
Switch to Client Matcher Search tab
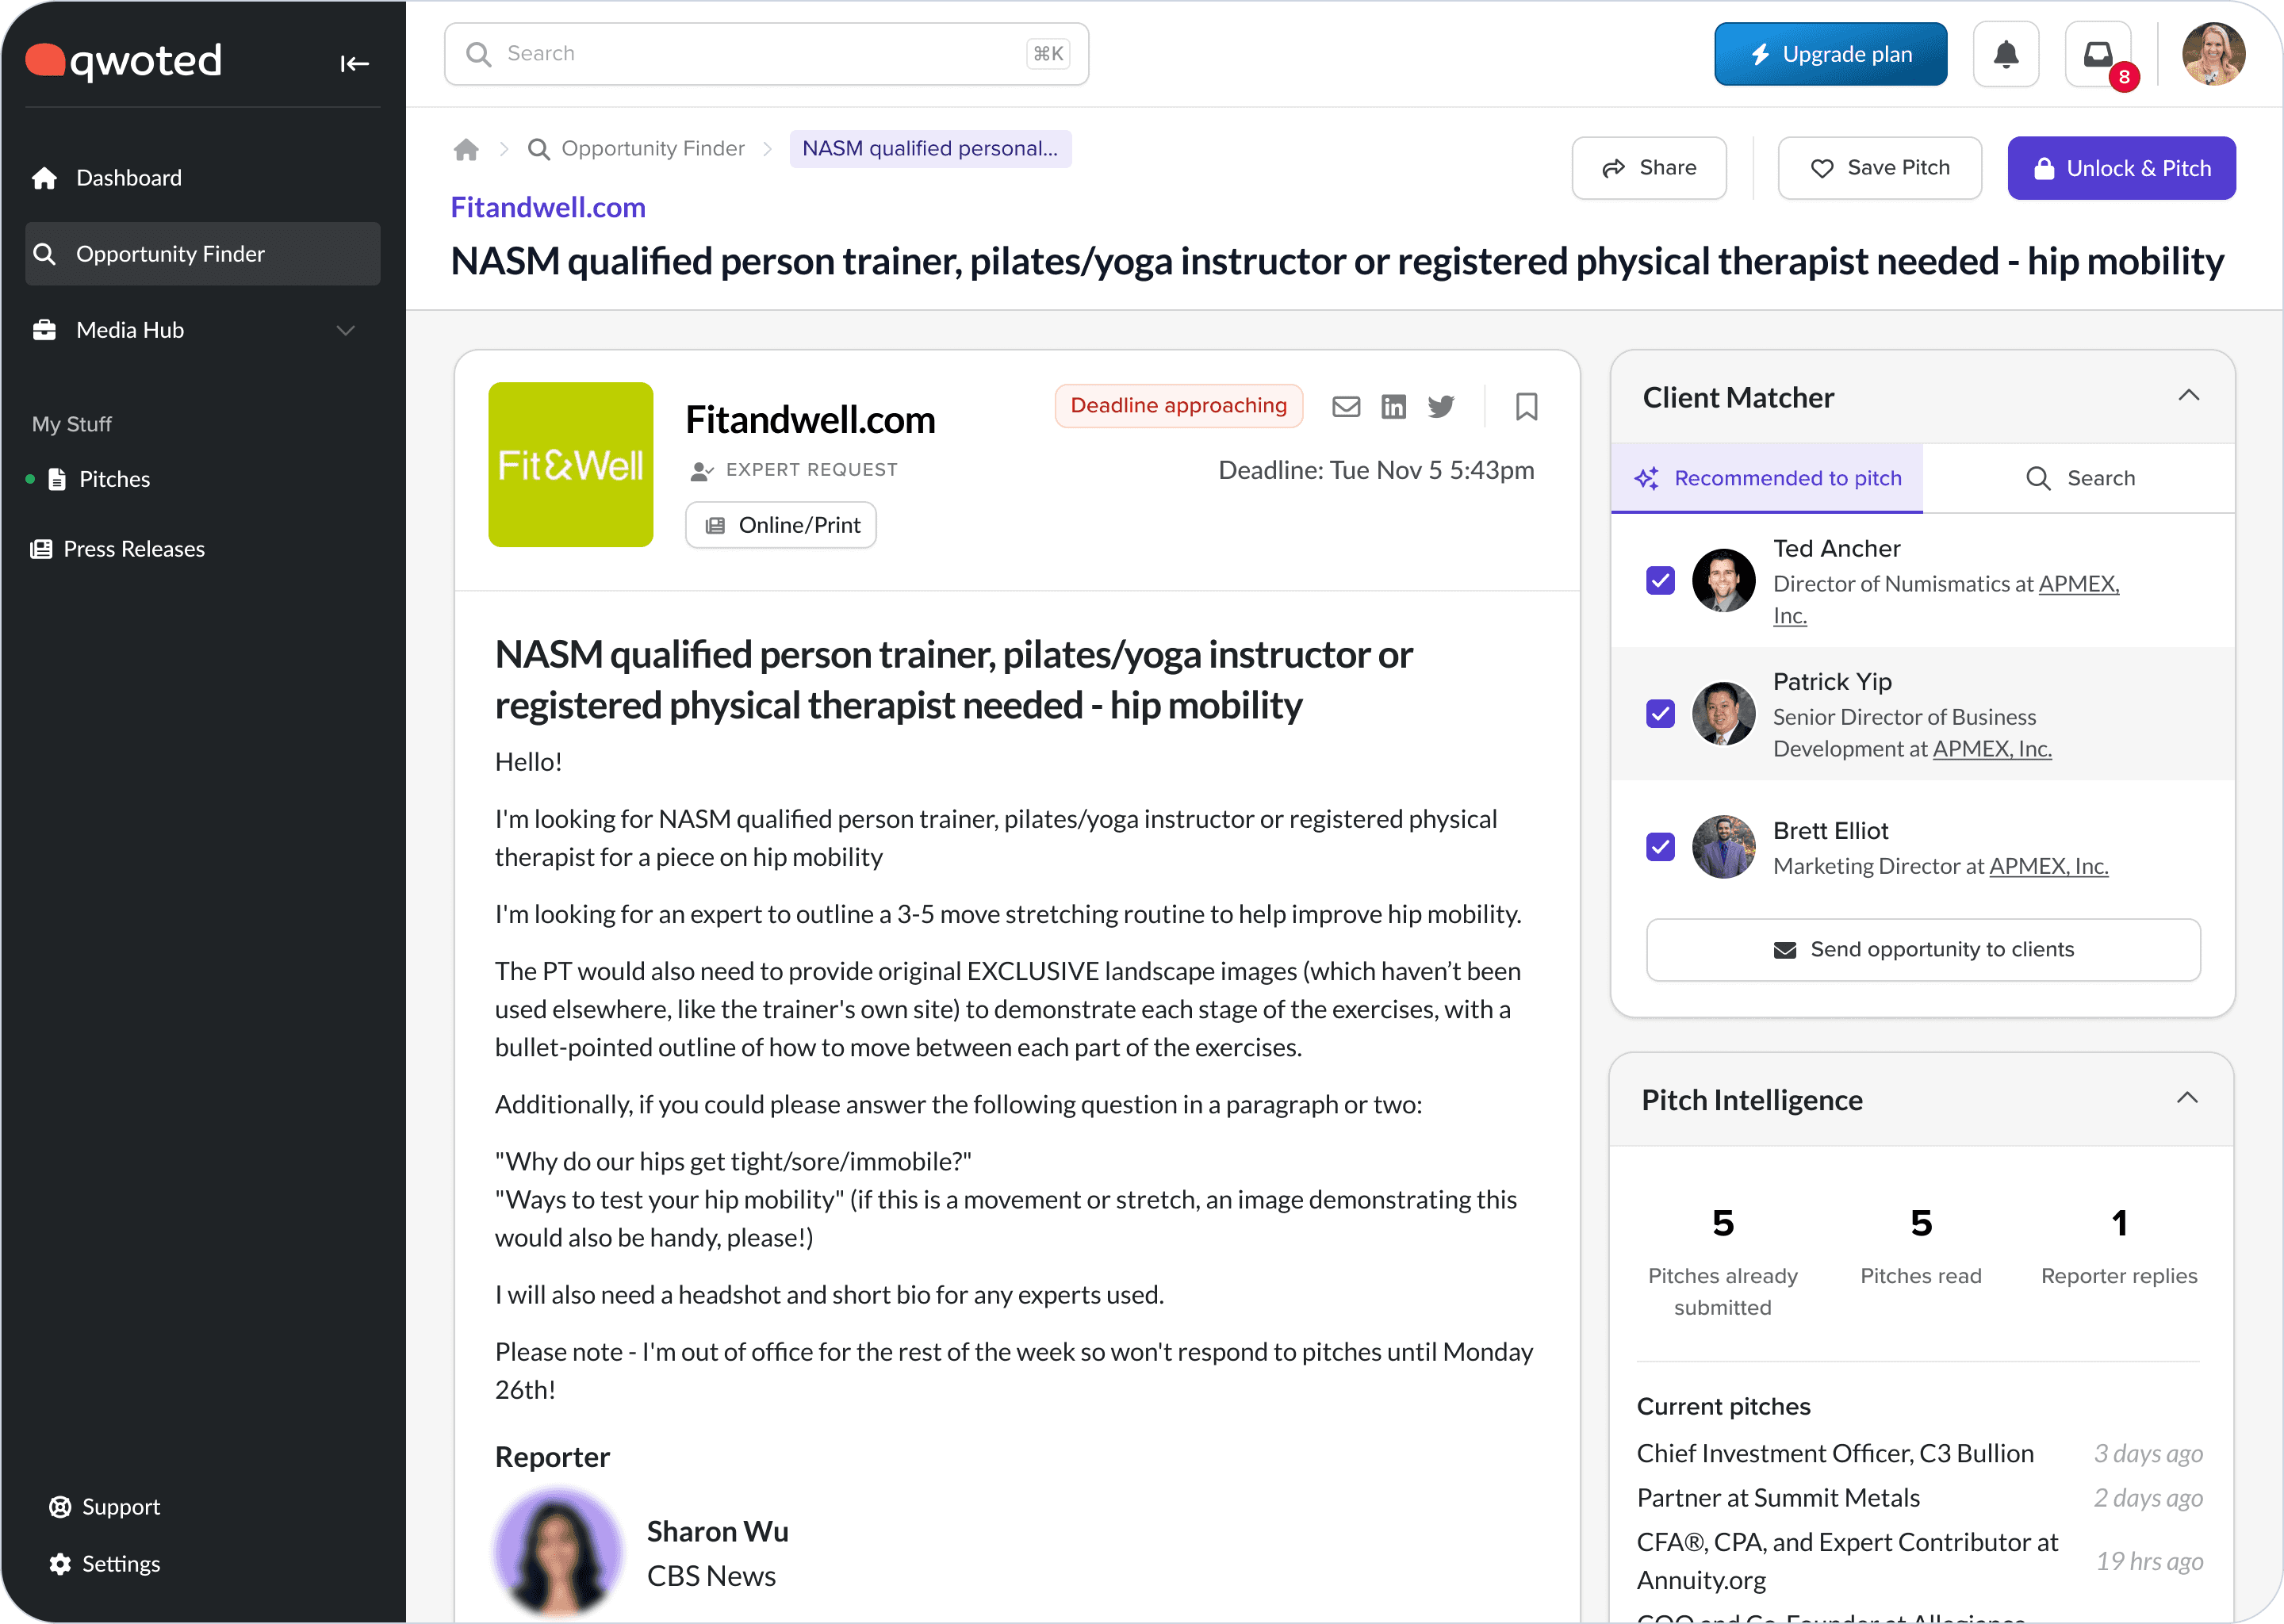2080,478
